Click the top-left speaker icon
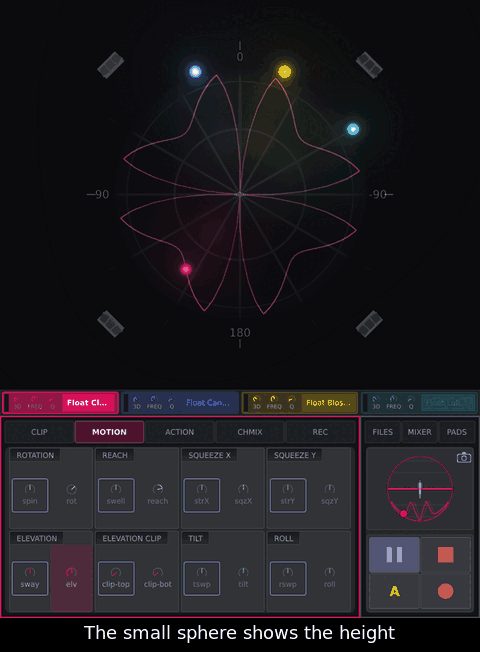This screenshot has width=480, height=652. pyautogui.click(x=110, y=65)
